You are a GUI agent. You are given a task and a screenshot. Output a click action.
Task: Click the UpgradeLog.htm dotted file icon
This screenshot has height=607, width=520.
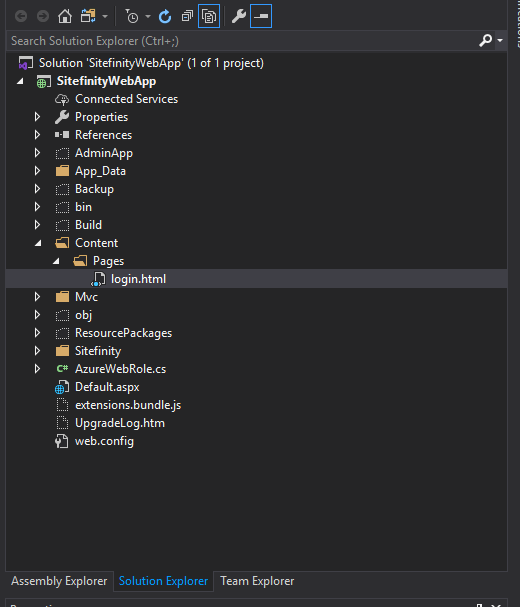point(62,423)
